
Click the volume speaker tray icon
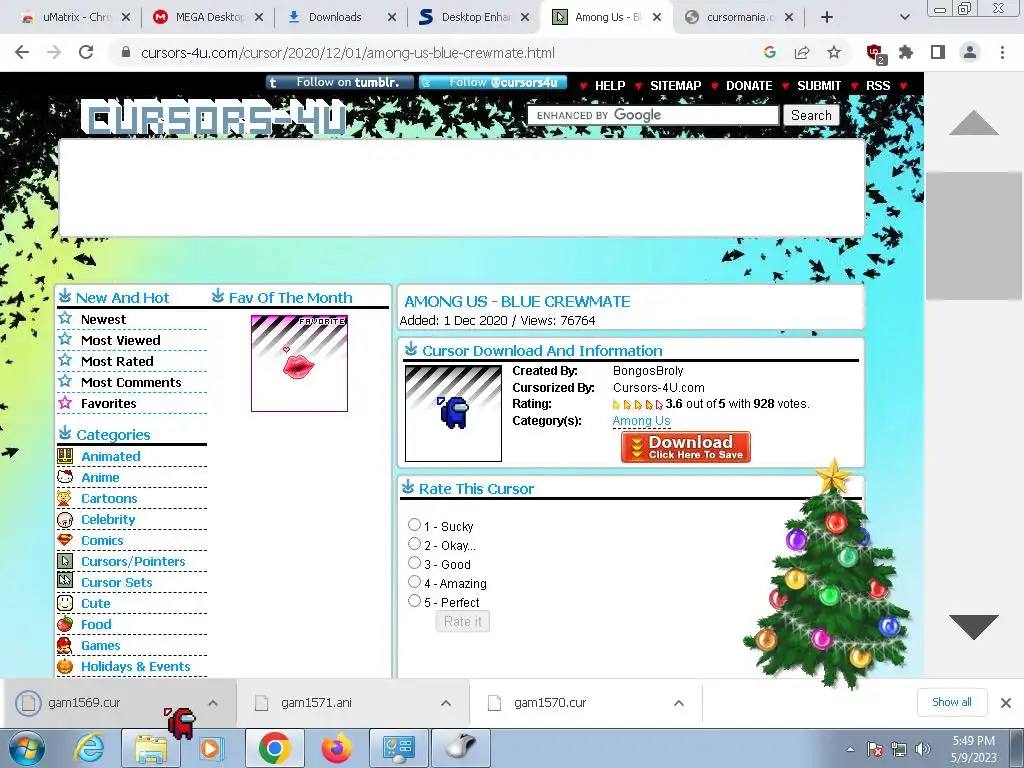tap(923, 749)
